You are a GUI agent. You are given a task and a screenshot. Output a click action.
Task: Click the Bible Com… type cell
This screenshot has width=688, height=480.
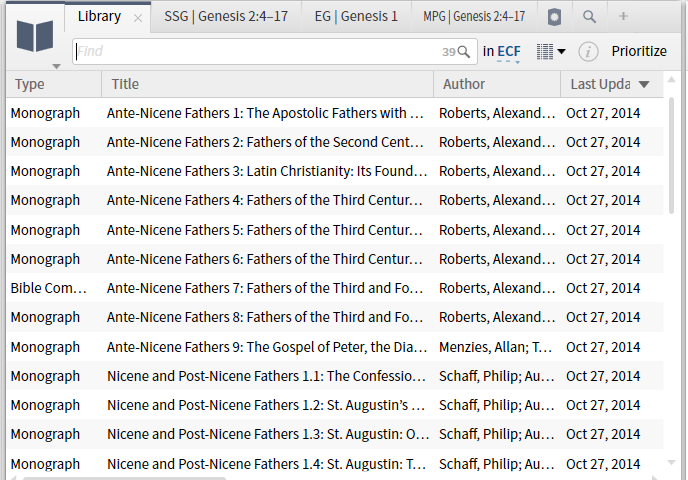[48, 288]
